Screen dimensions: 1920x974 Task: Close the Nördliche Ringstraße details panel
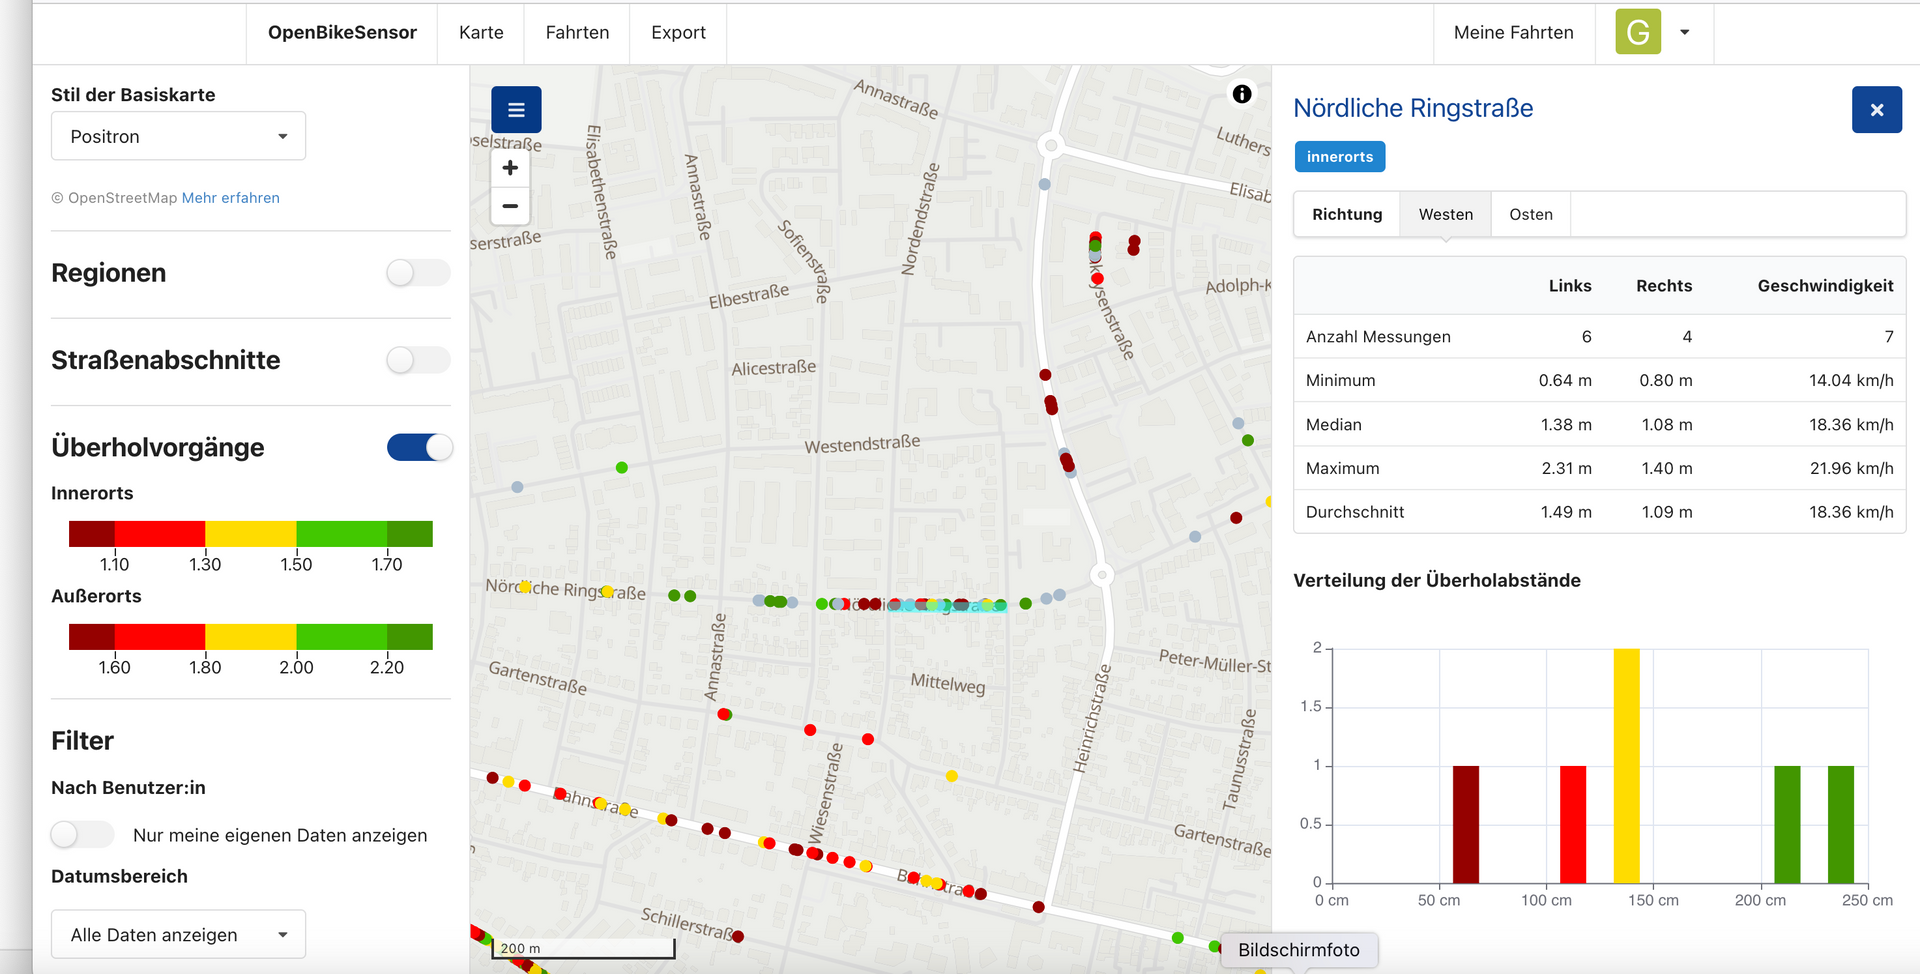[1876, 110]
